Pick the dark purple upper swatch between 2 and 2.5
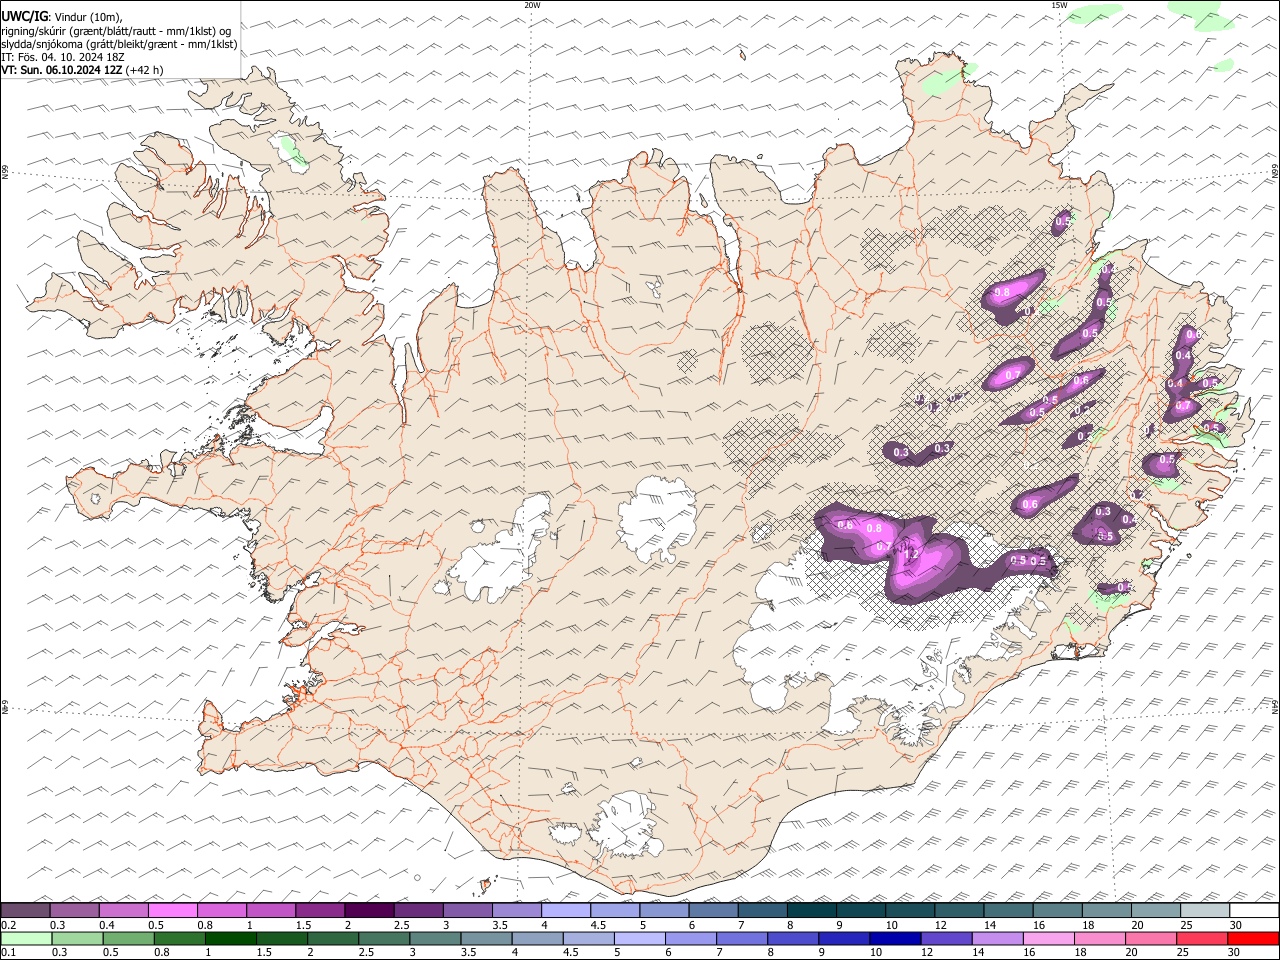Viewport: 1280px width, 960px height. pos(369,910)
